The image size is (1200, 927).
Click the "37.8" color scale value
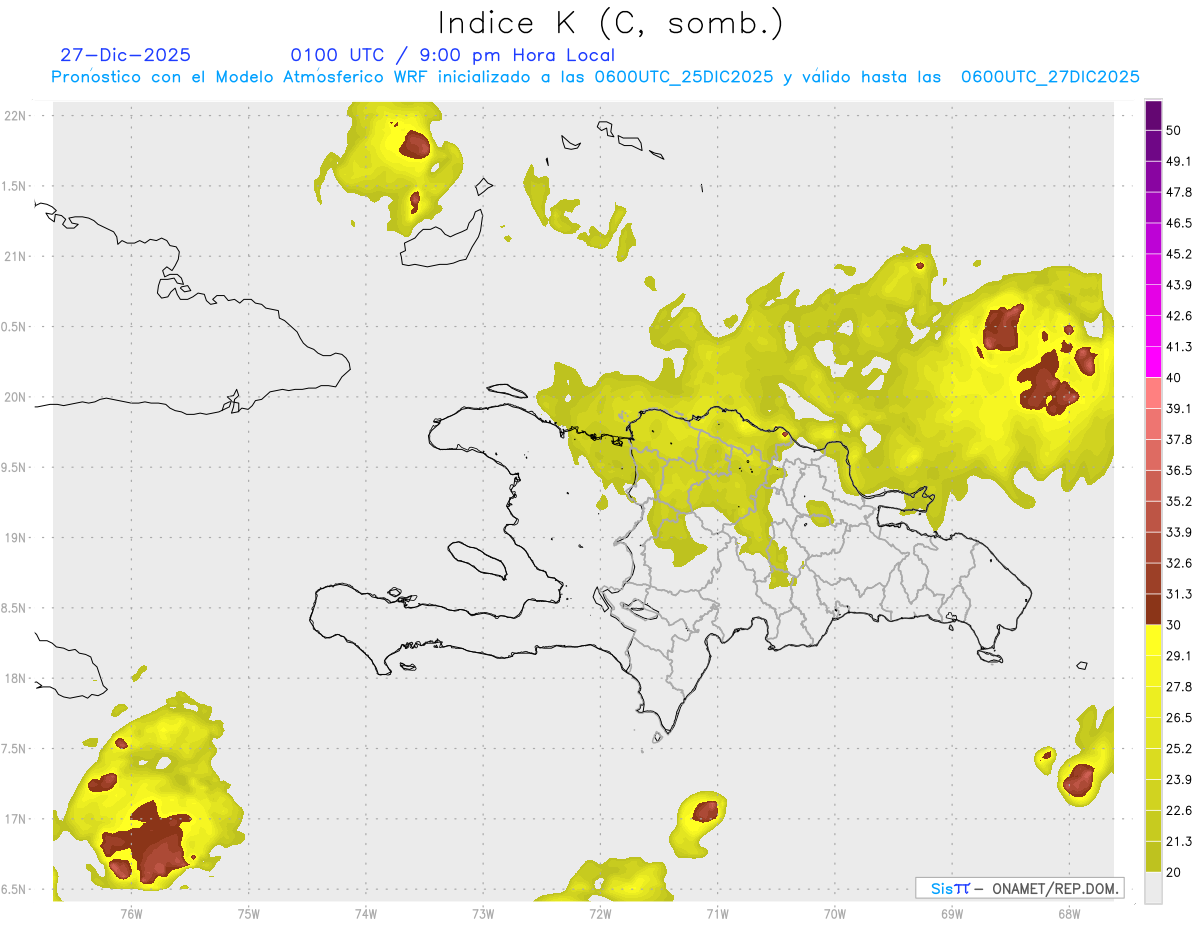click(1179, 439)
